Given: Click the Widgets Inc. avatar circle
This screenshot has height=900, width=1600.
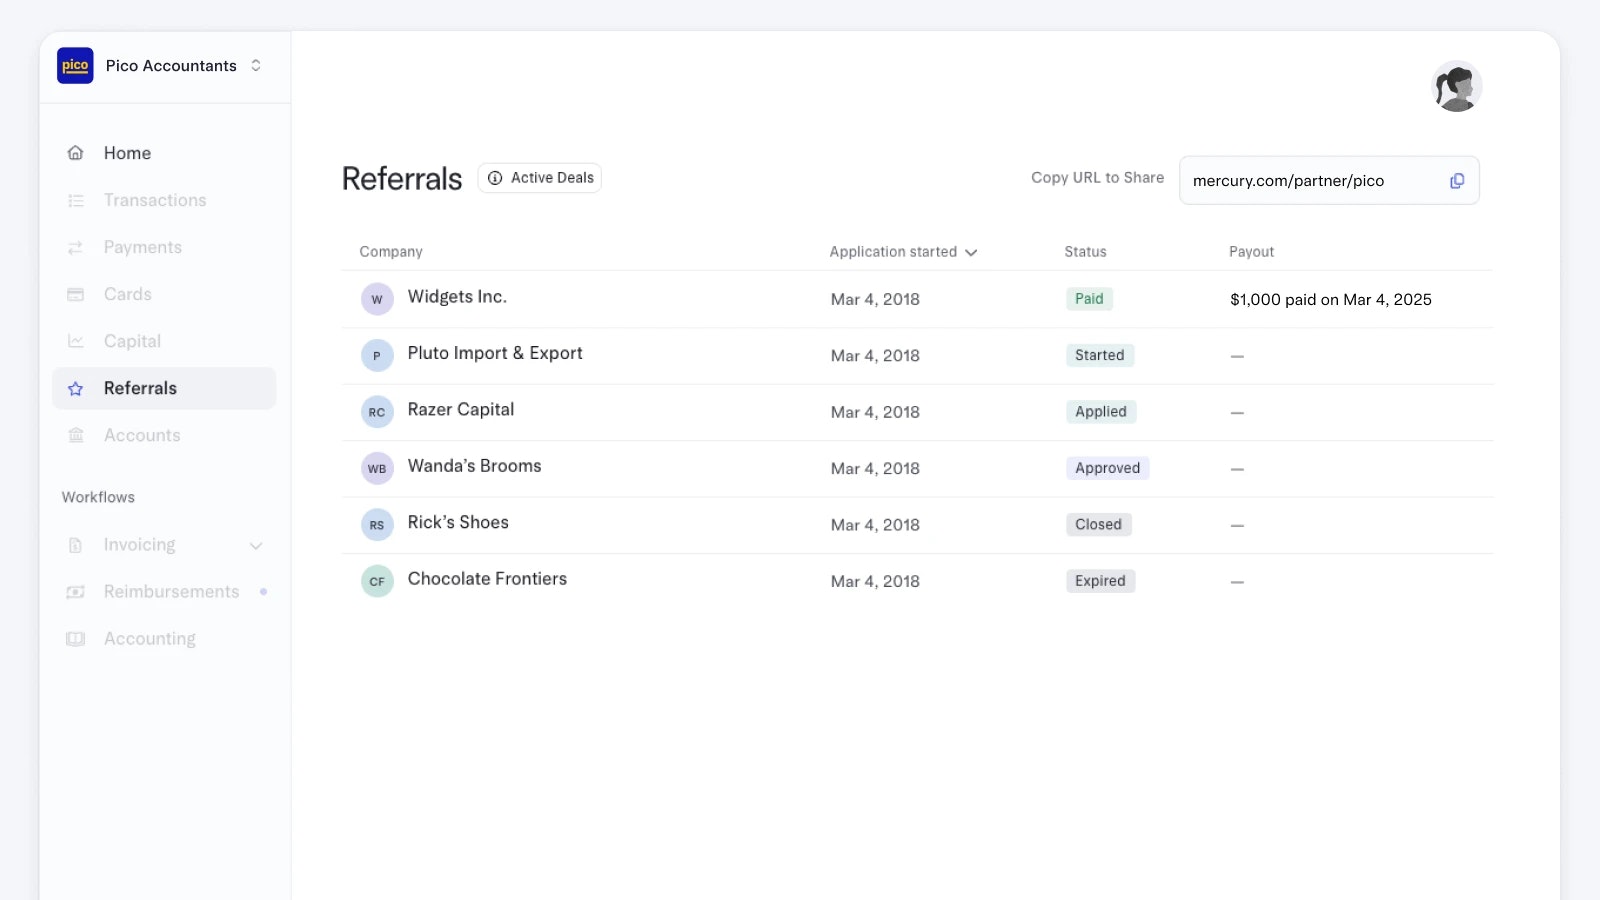Looking at the screenshot, I should 377,298.
